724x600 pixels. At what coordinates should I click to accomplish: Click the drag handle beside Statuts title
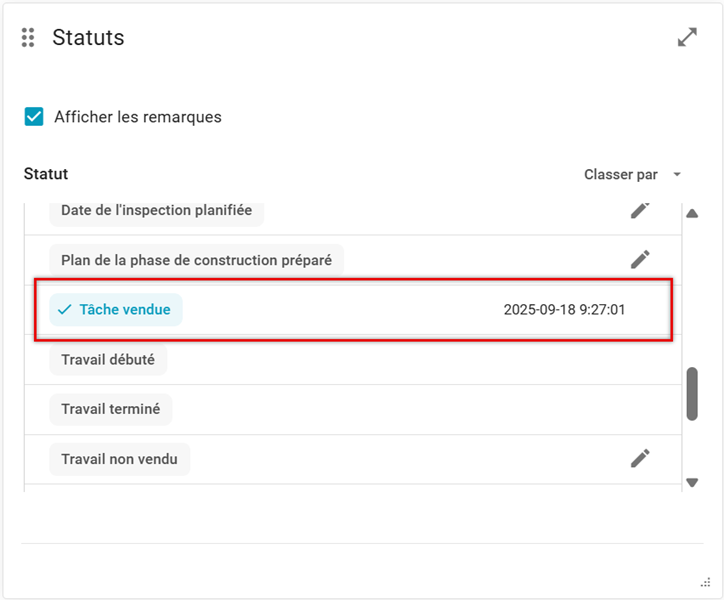click(28, 38)
